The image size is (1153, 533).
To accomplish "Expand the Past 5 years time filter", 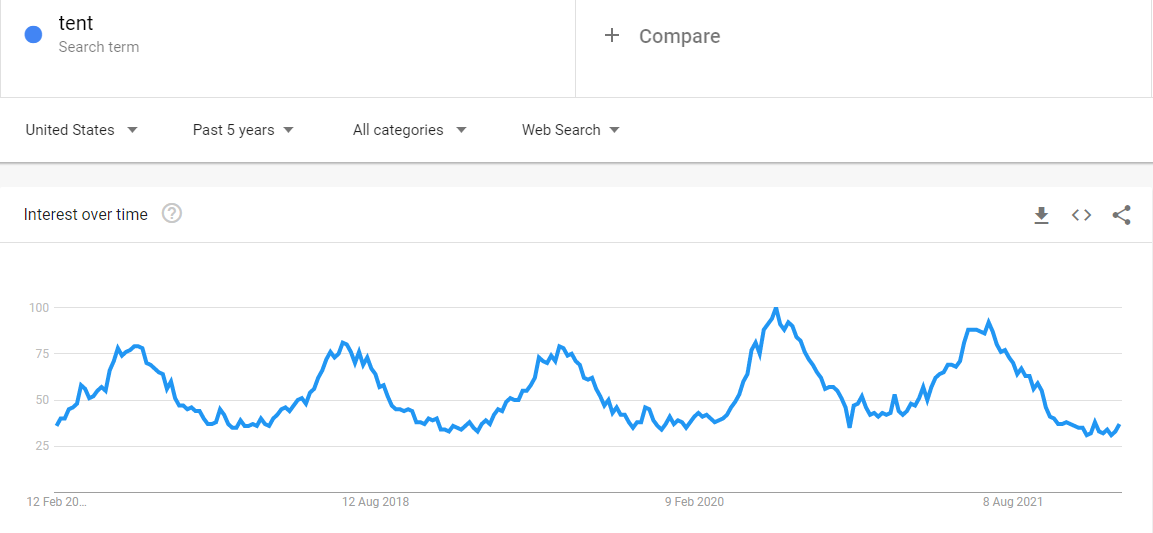I will tap(243, 130).
